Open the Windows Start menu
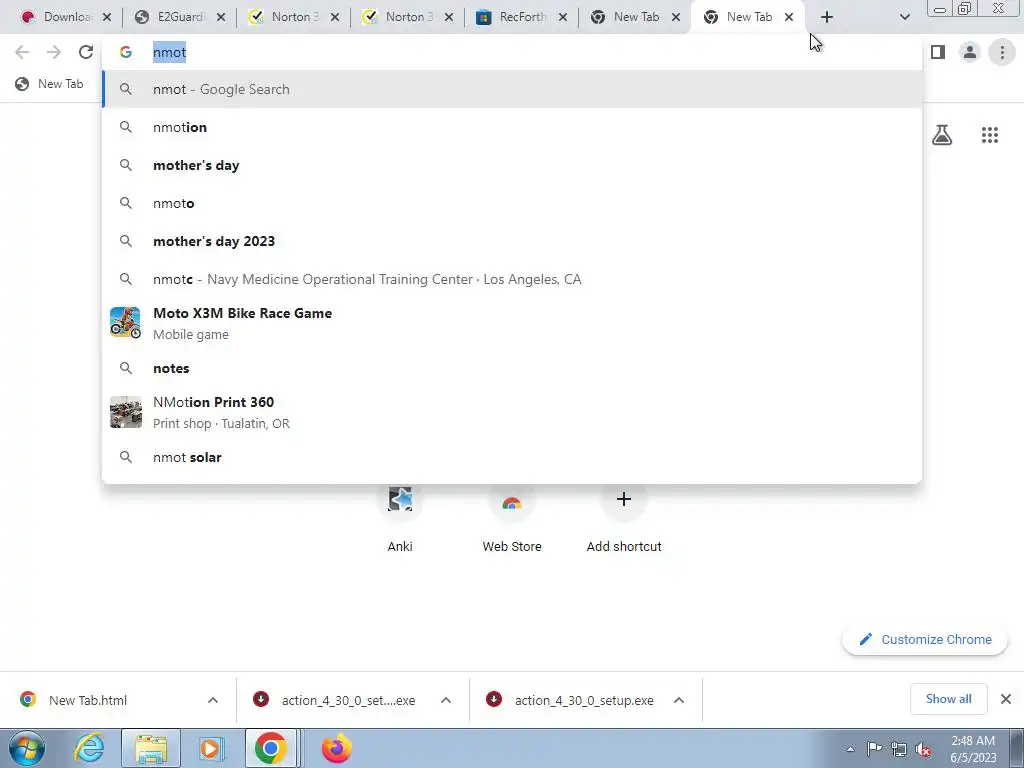 pyautogui.click(x=27, y=748)
